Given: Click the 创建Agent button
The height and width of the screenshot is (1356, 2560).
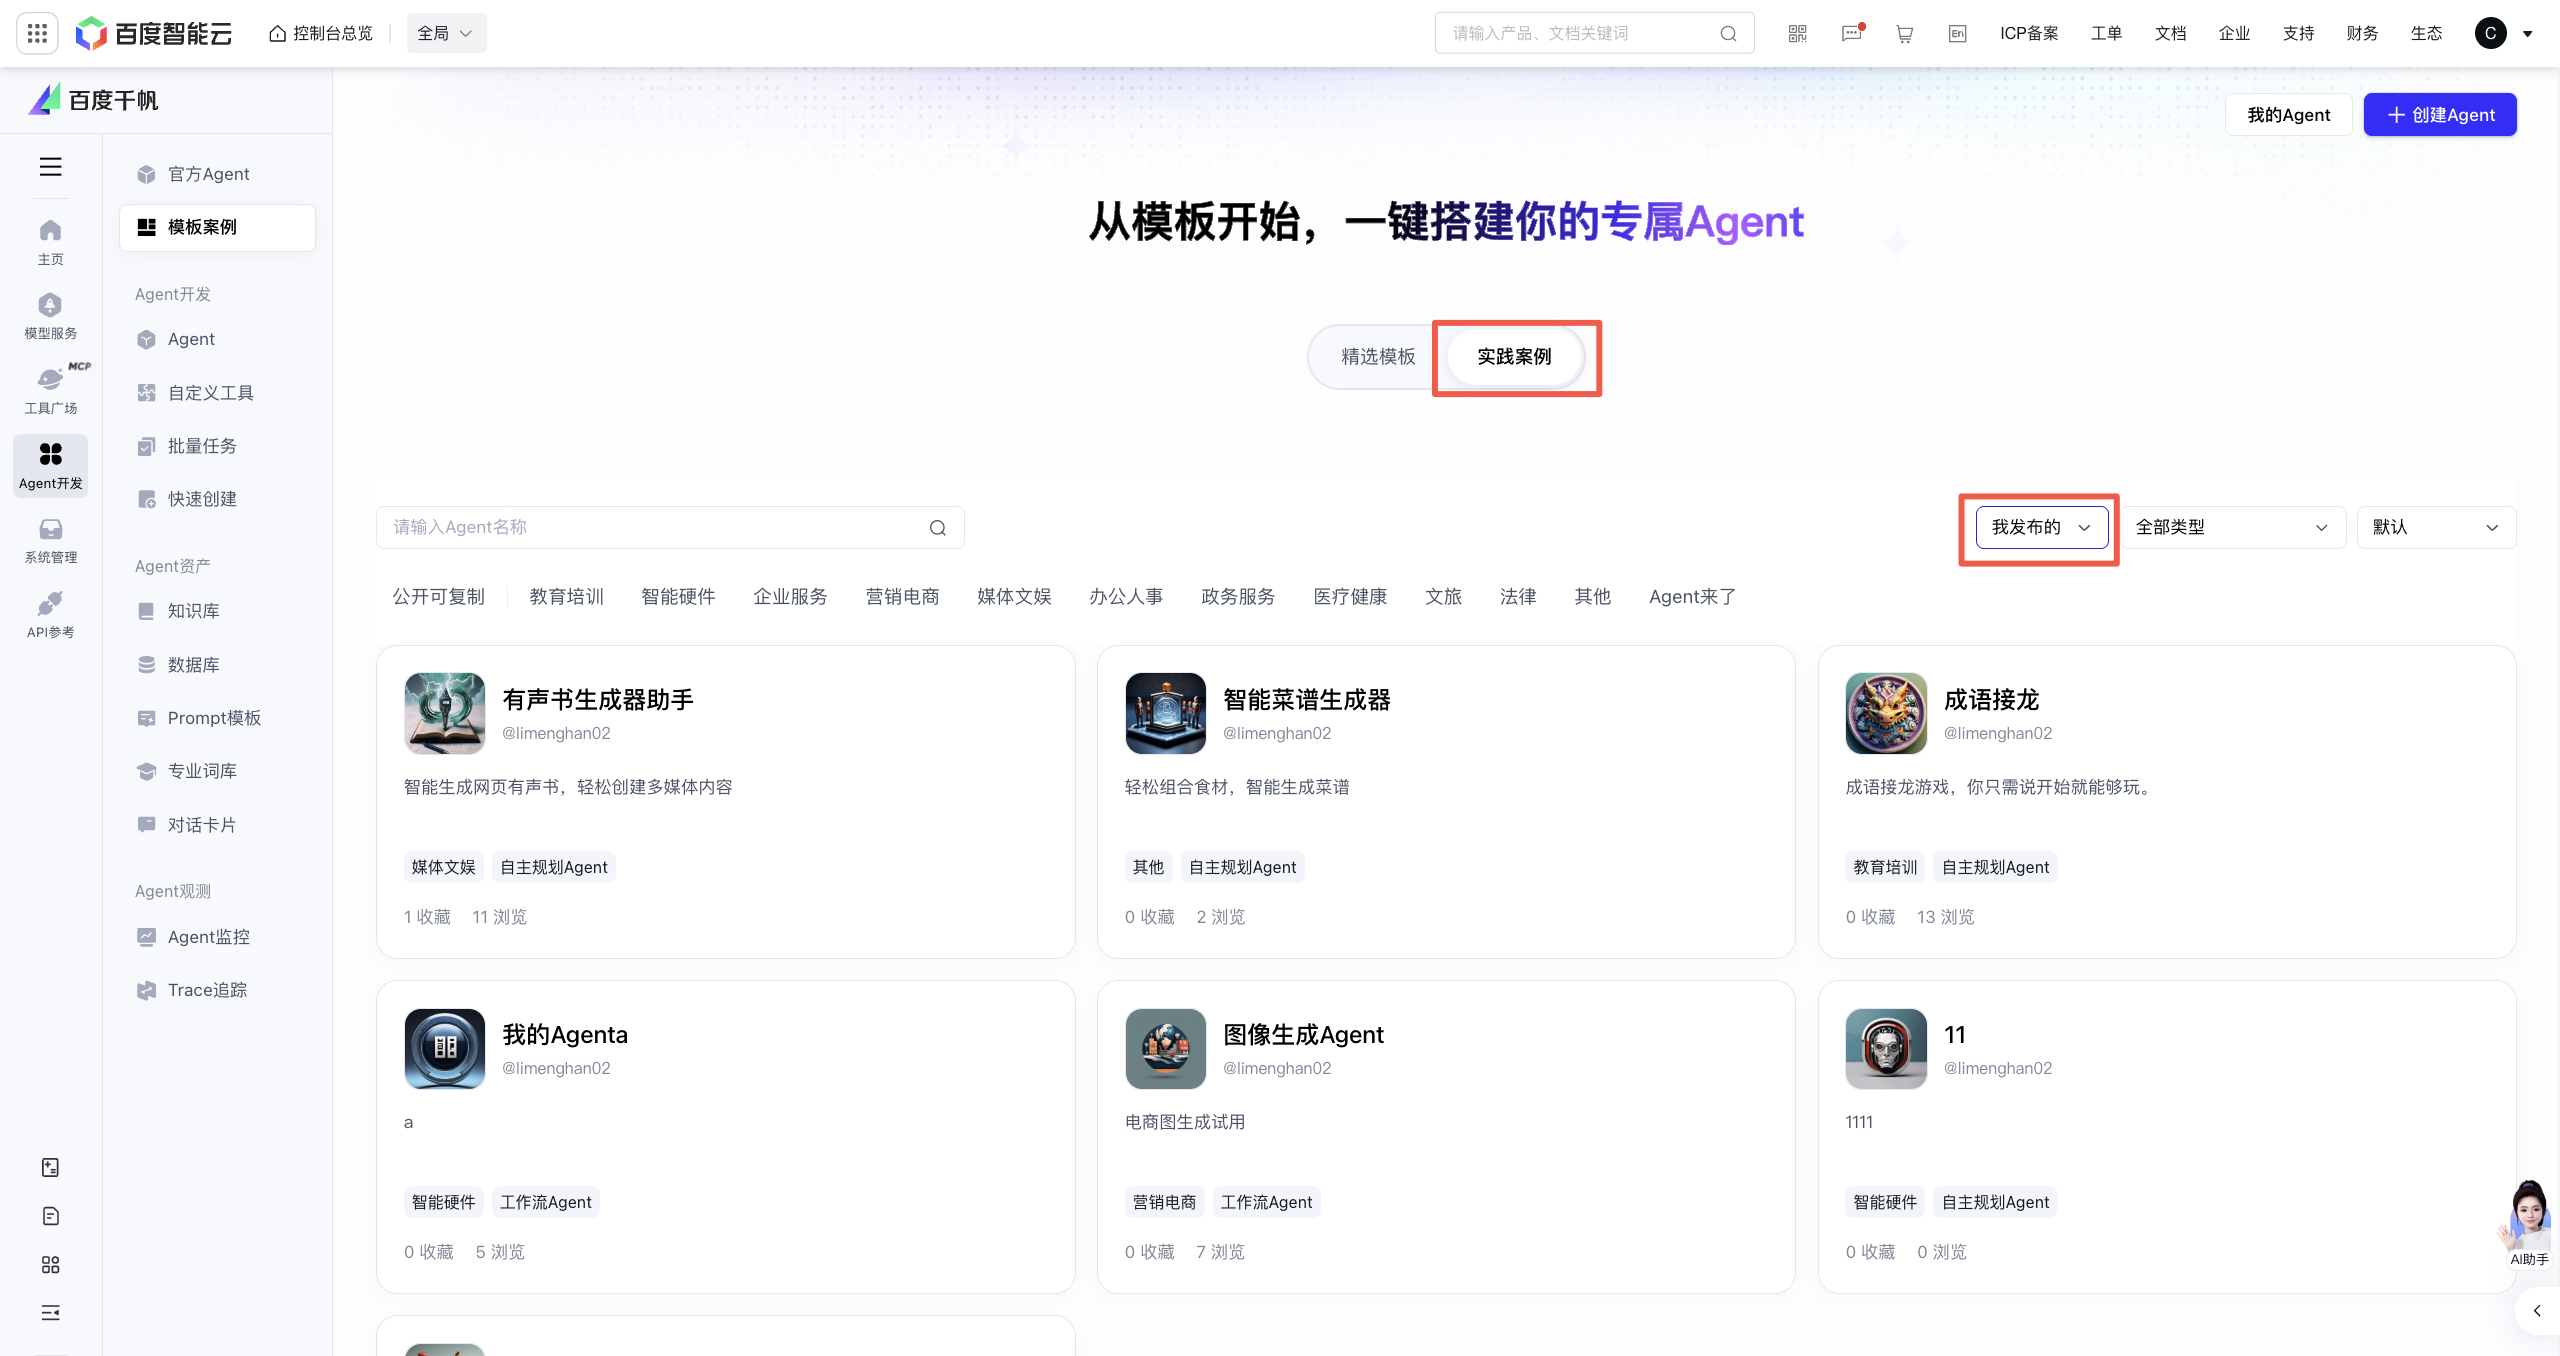Looking at the screenshot, I should (2440, 114).
